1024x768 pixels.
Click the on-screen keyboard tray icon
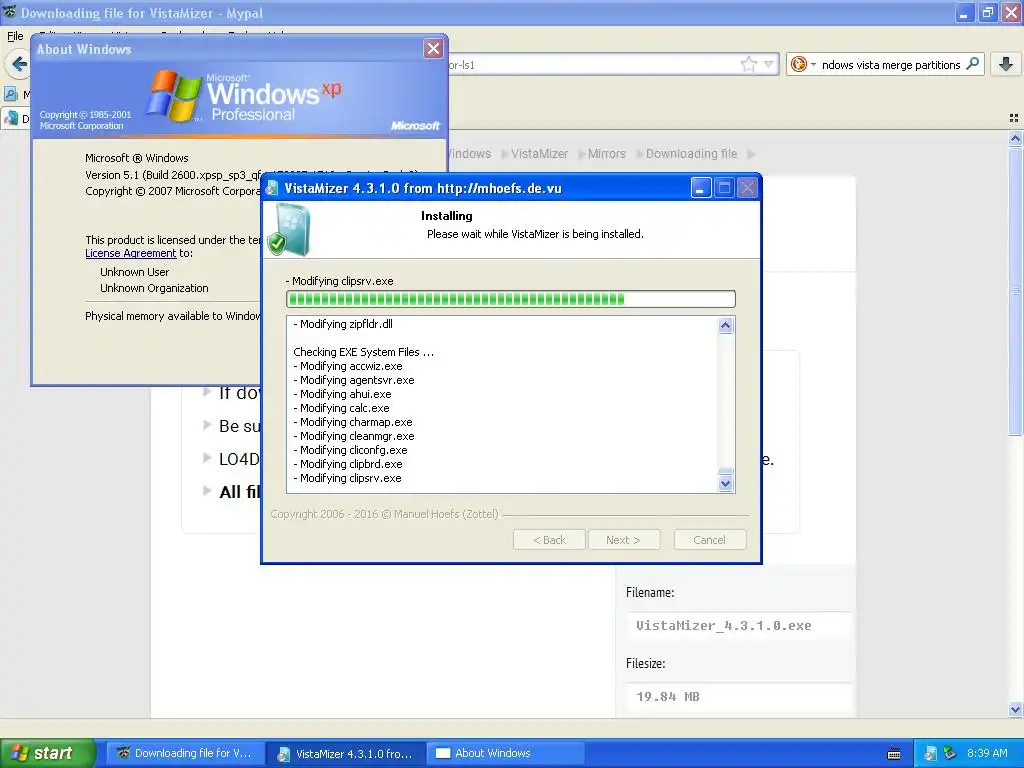tap(894, 754)
